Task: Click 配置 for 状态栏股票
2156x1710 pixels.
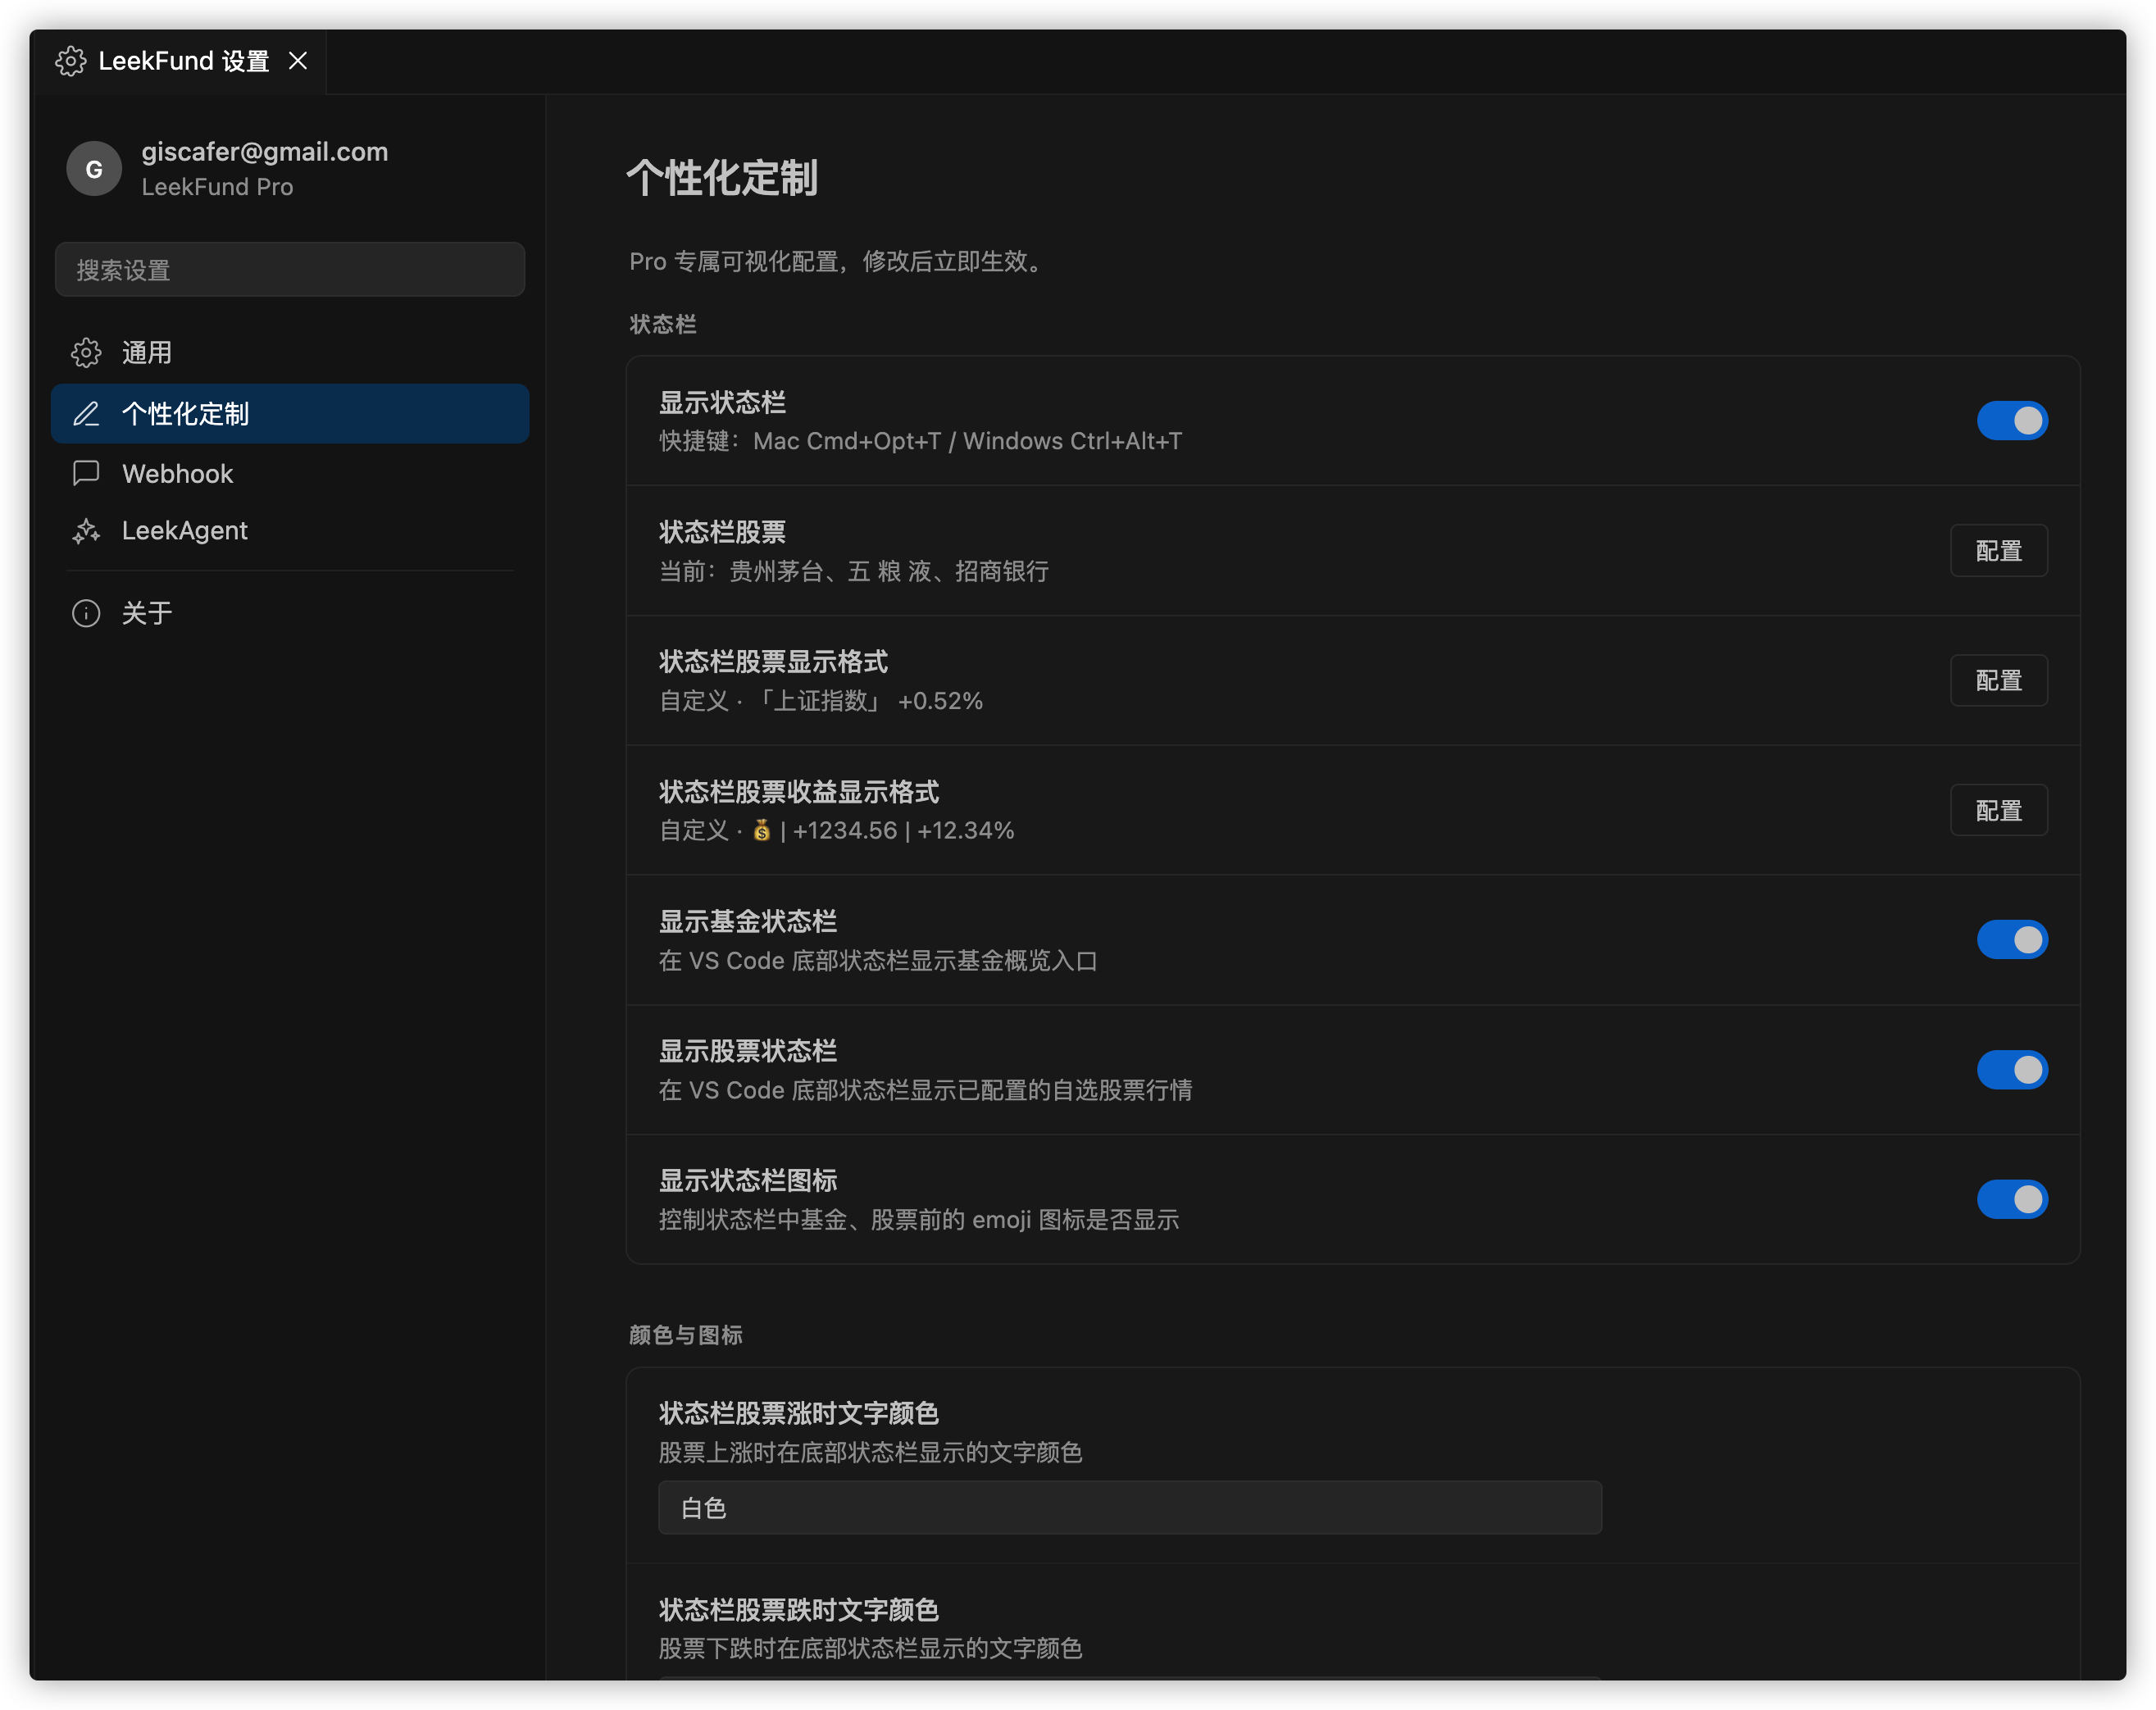Action: pyautogui.click(x=1999, y=551)
